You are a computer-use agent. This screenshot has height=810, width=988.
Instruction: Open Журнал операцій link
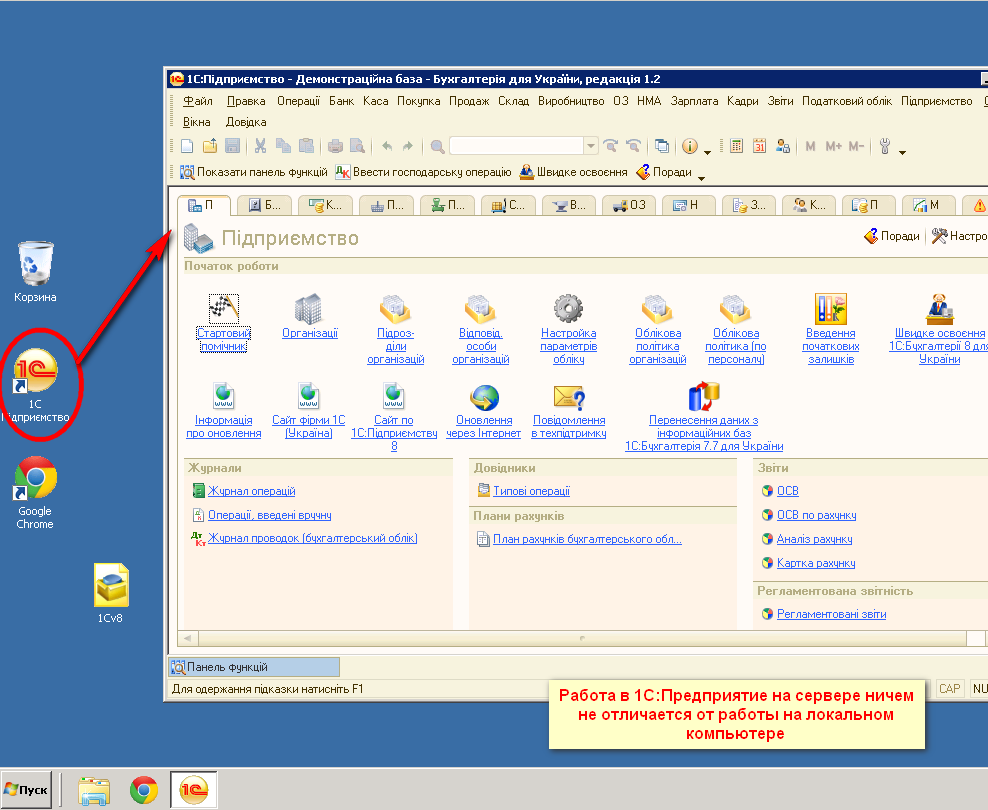(x=251, y=491)
